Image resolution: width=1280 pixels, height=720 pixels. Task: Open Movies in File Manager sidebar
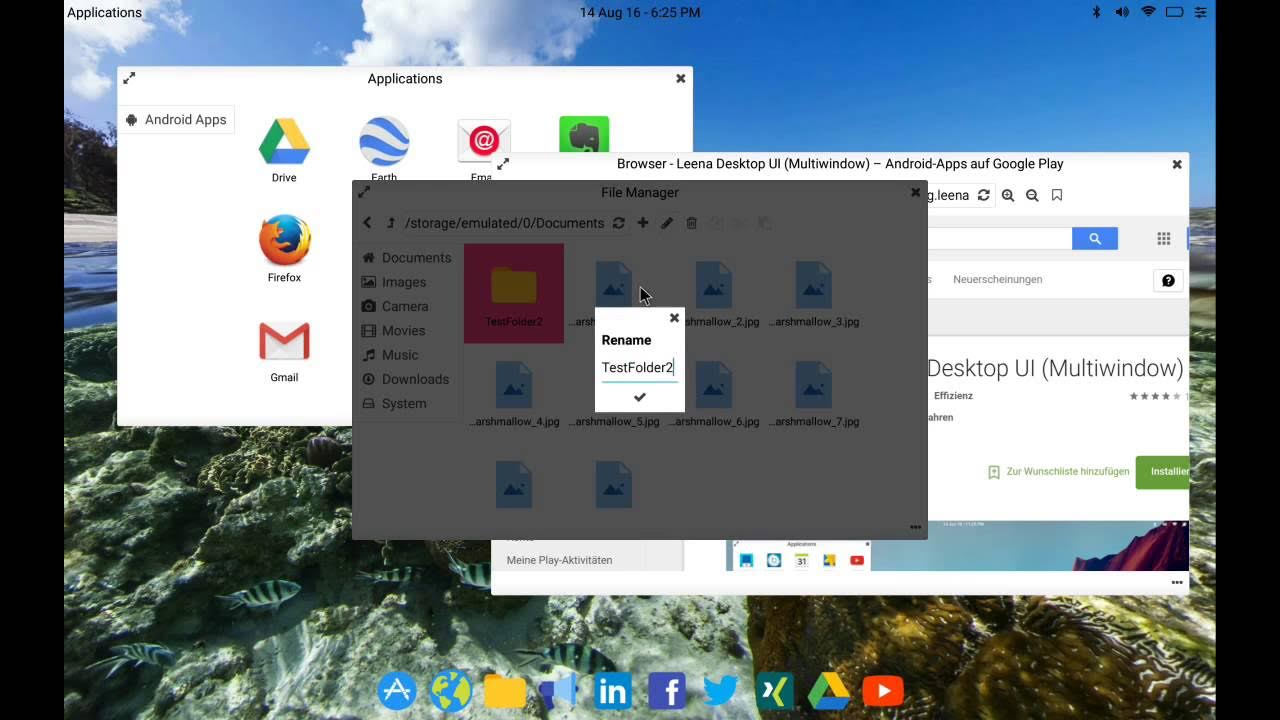point(393,330)
